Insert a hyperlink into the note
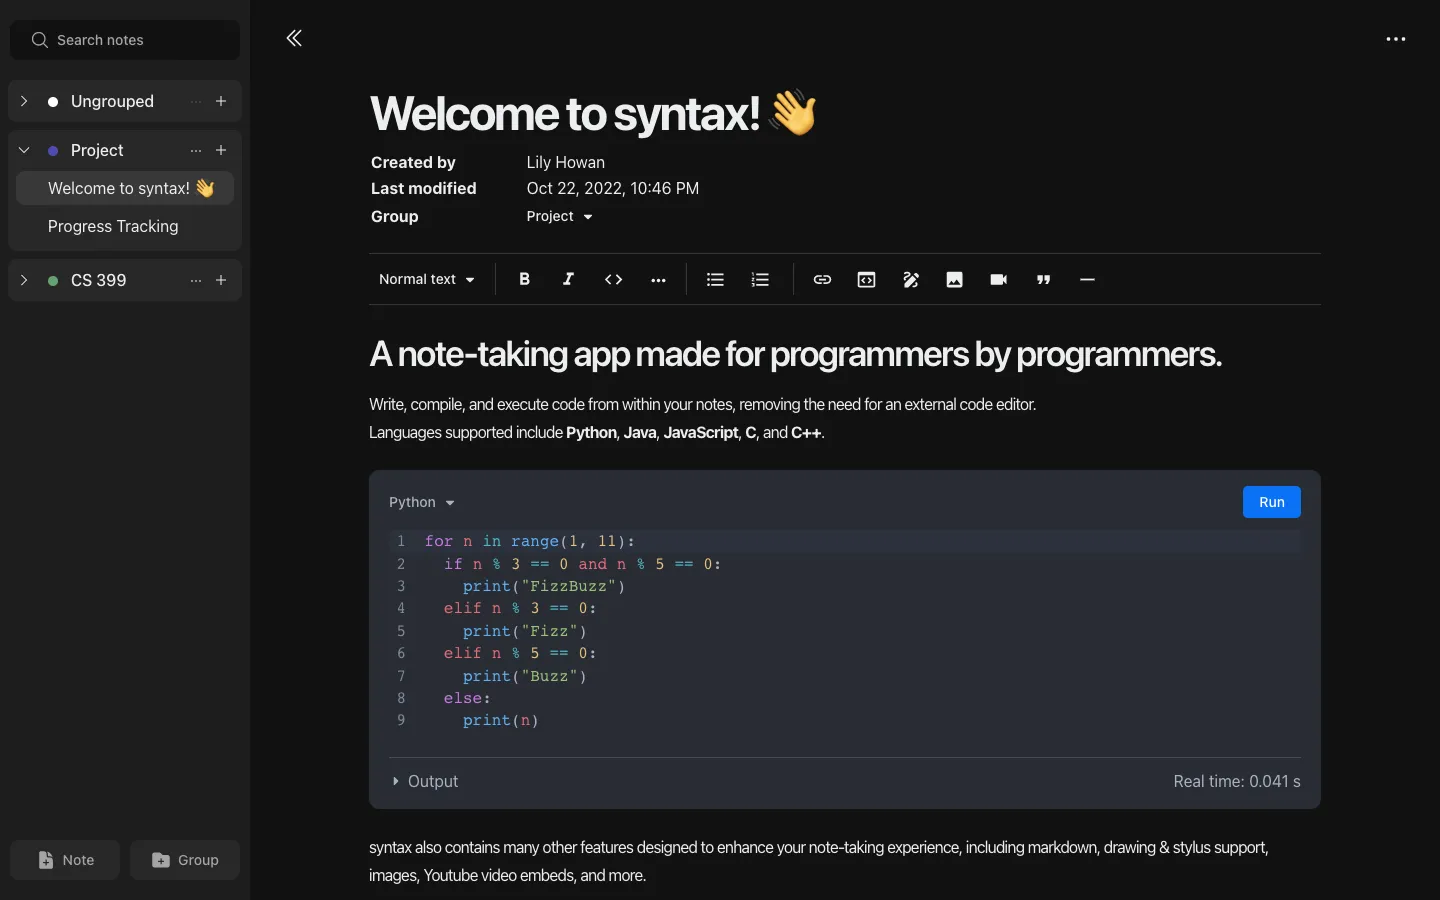The height and width of the screenshot is (900, 1440). [x=821, y=280]
